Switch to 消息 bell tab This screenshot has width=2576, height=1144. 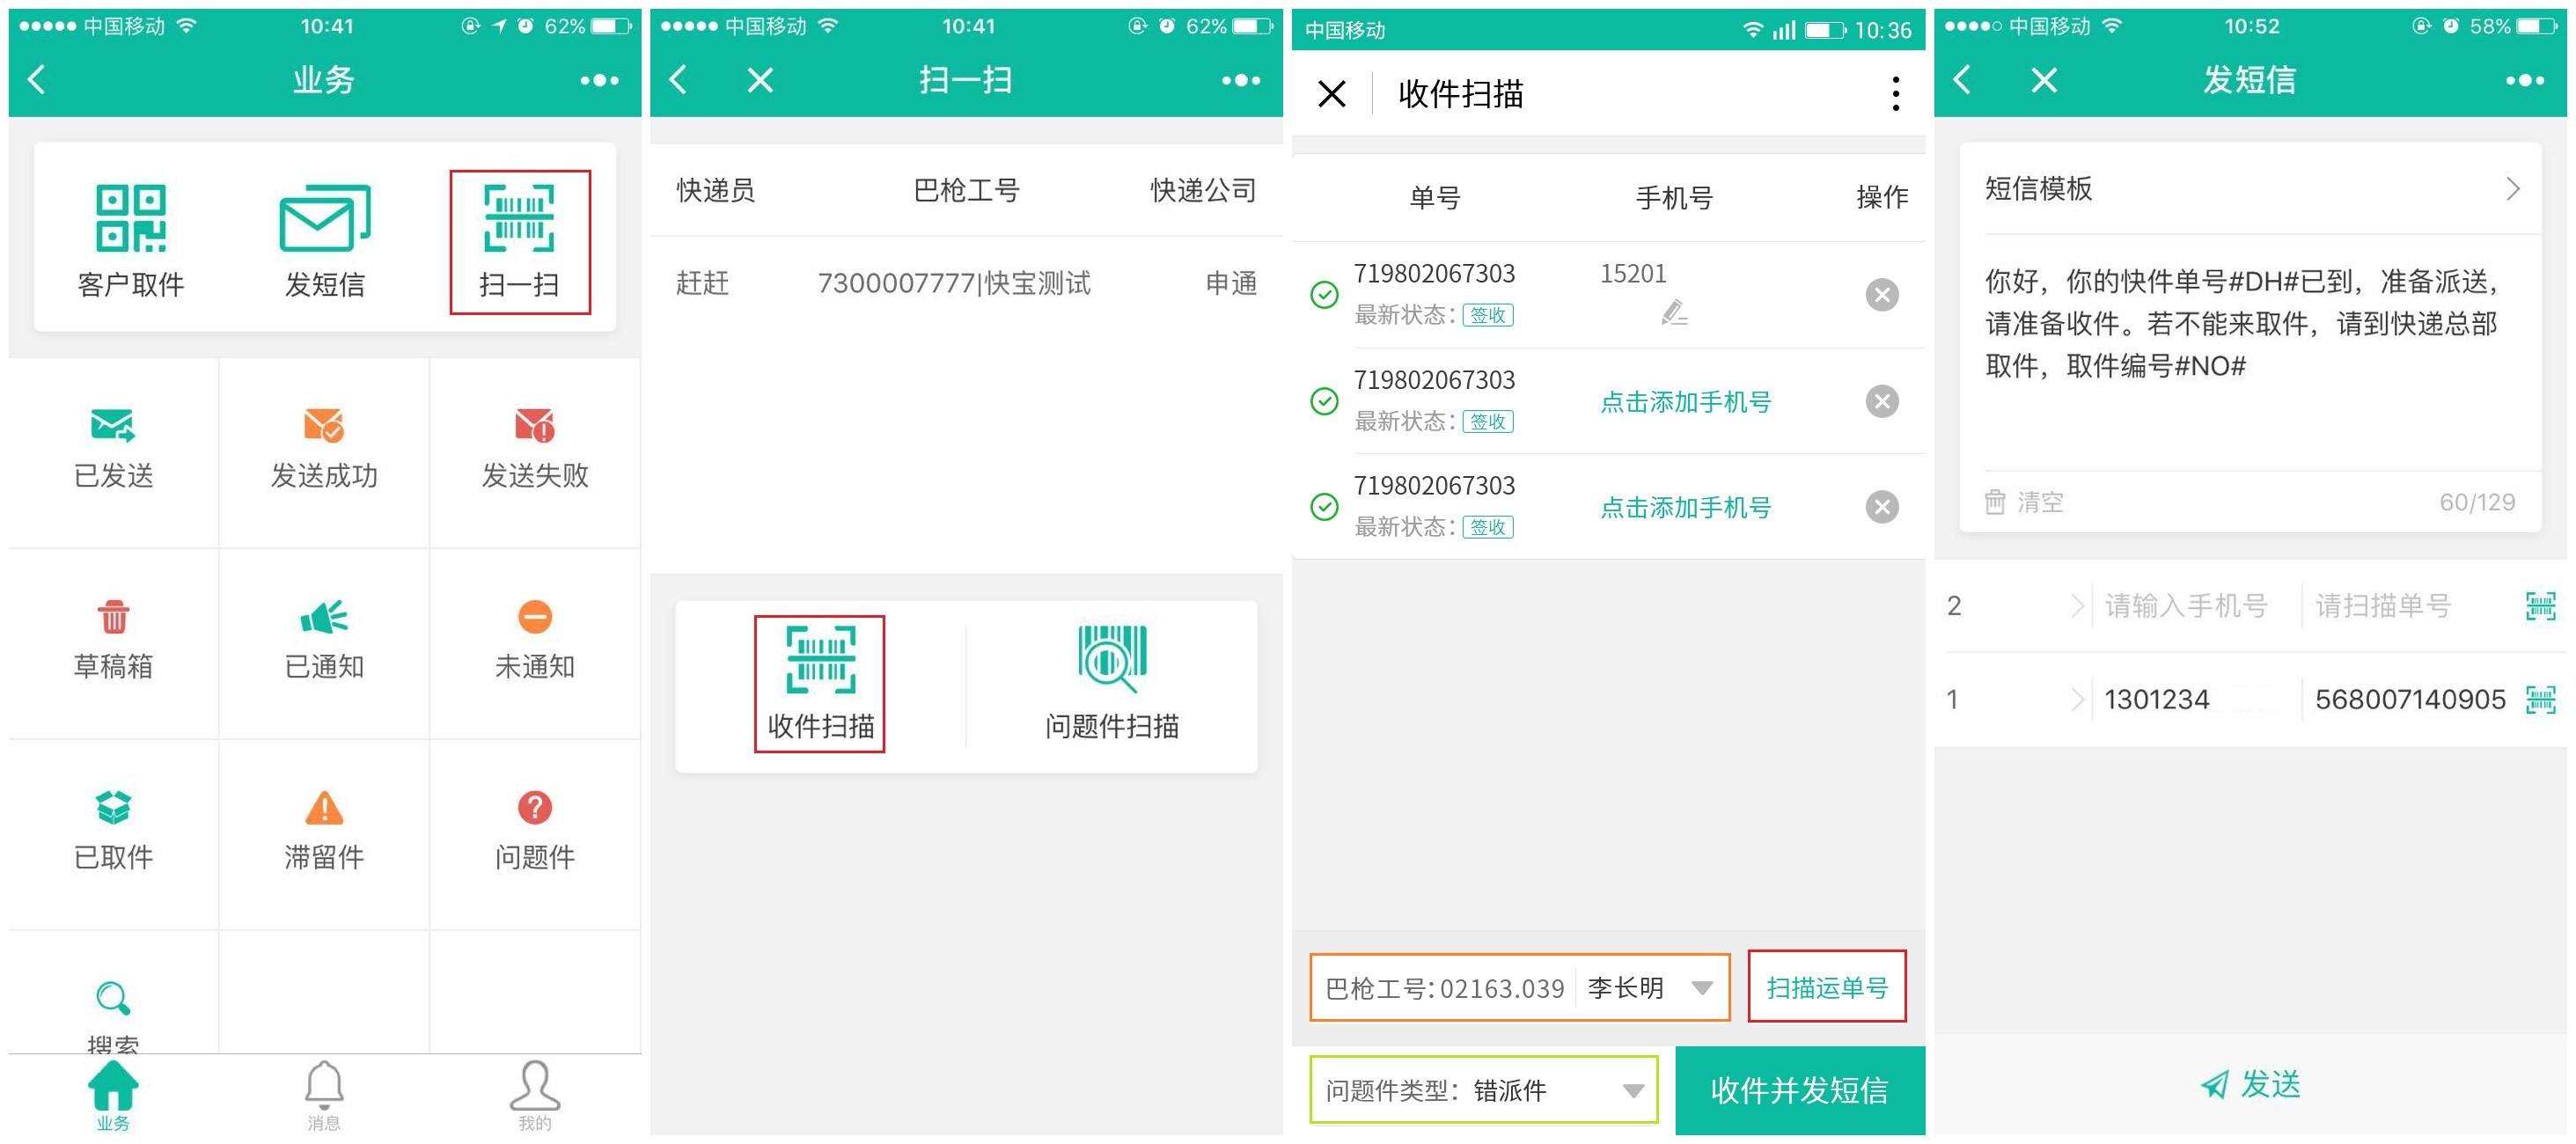pos(324,1096)
